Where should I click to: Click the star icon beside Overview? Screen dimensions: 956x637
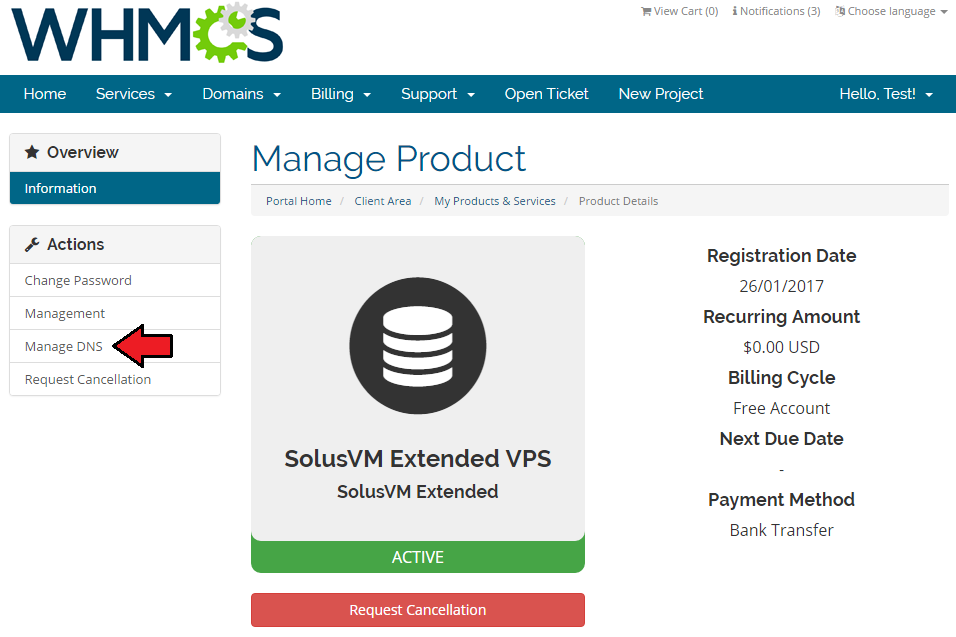pos(32,152)
